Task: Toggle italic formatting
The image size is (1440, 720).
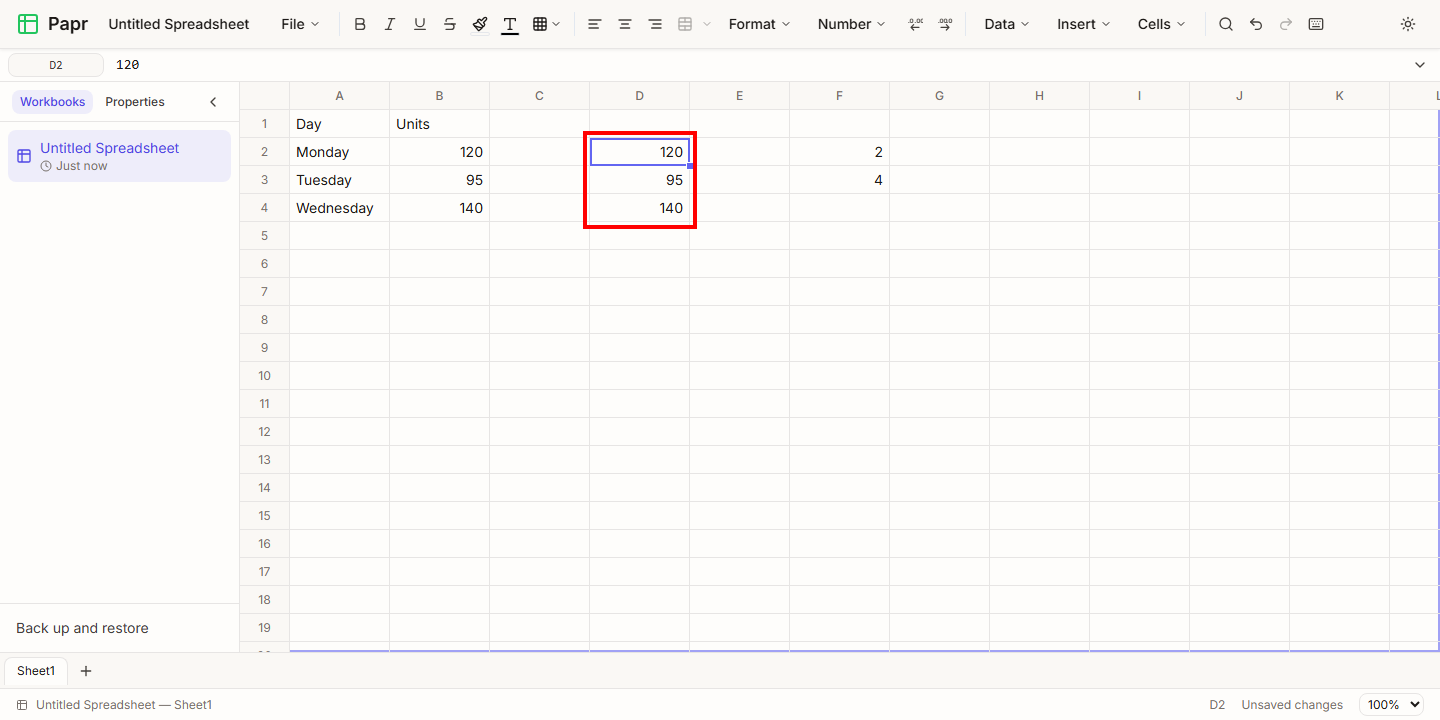Action: pos(390,24)
